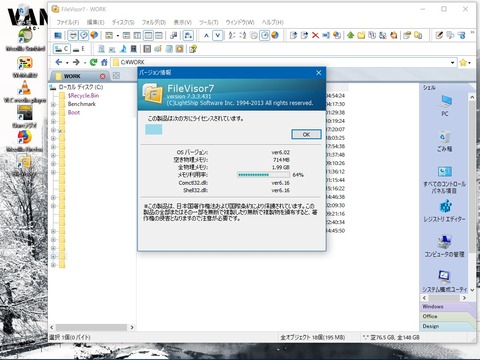Open the ツール(T) menu
The image size is (480, 360).
click(209, 22)
